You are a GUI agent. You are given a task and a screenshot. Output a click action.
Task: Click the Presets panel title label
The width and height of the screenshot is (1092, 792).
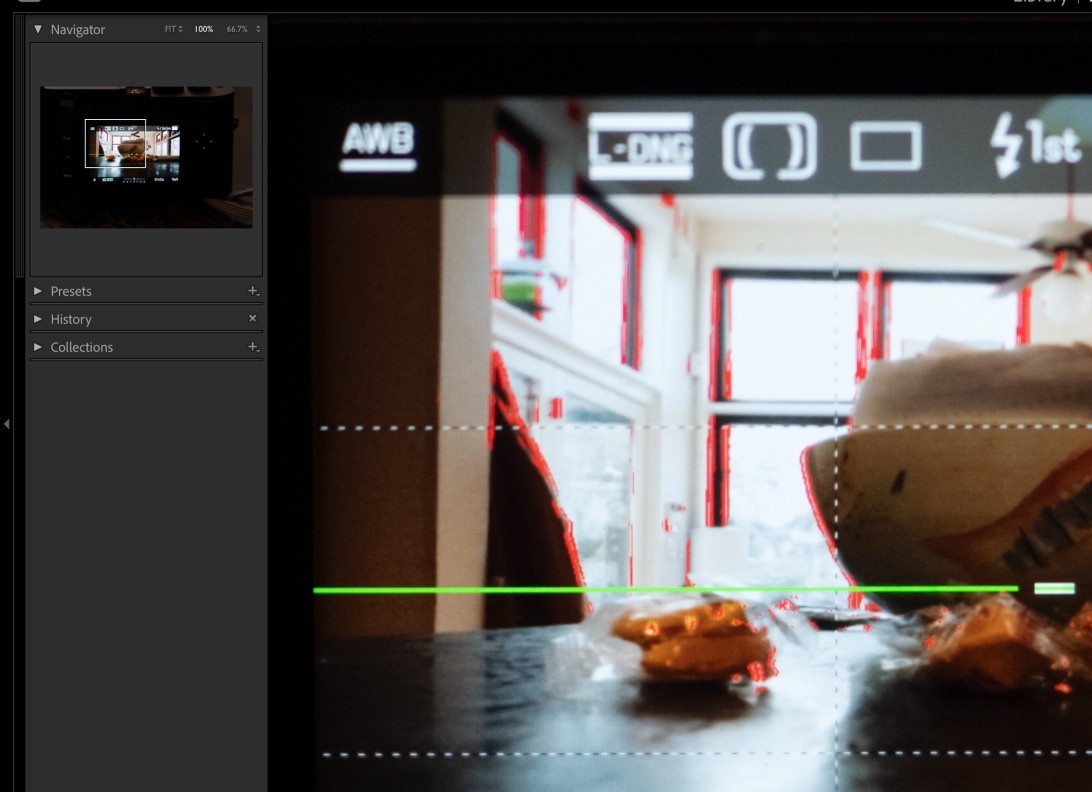(71, 291)
